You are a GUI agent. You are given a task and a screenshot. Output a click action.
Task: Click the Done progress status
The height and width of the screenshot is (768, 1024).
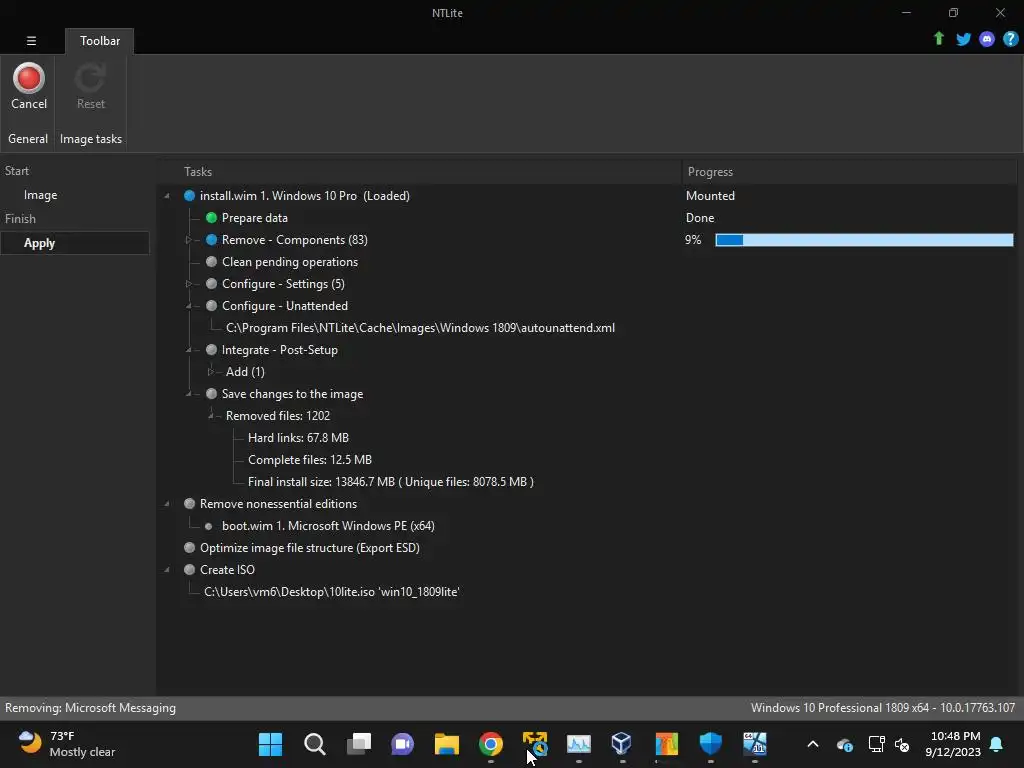[699, 217]
